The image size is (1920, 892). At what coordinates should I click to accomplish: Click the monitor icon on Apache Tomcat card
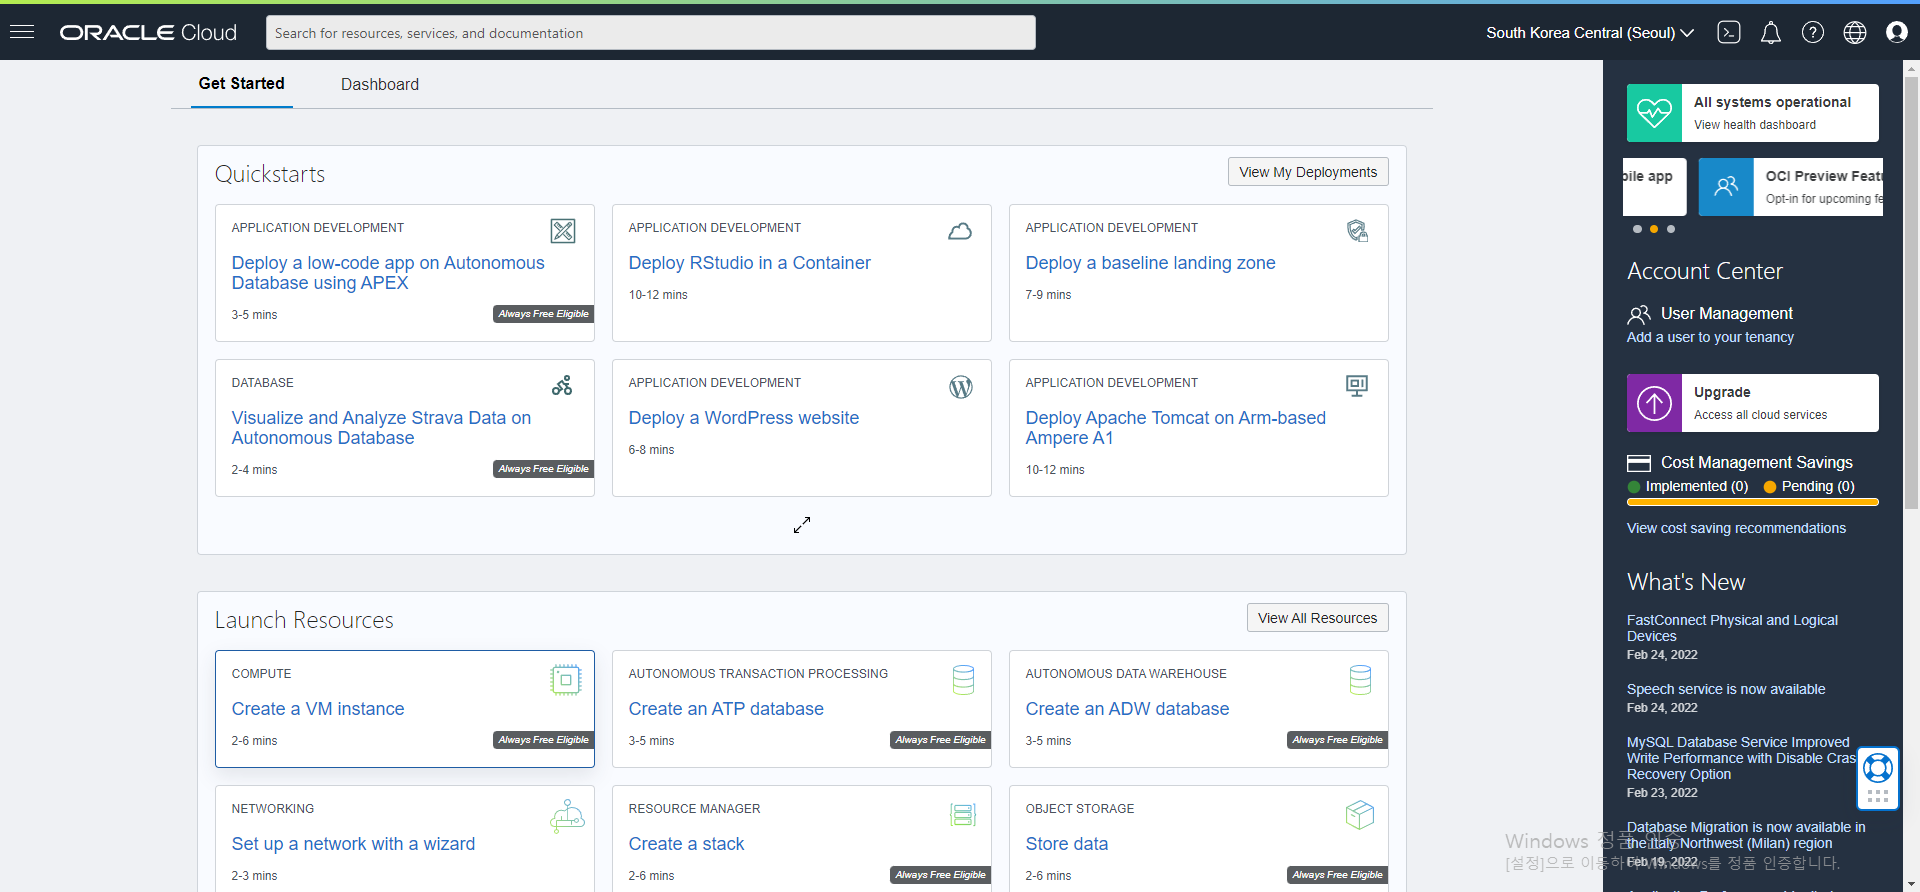pos(1357,386)
